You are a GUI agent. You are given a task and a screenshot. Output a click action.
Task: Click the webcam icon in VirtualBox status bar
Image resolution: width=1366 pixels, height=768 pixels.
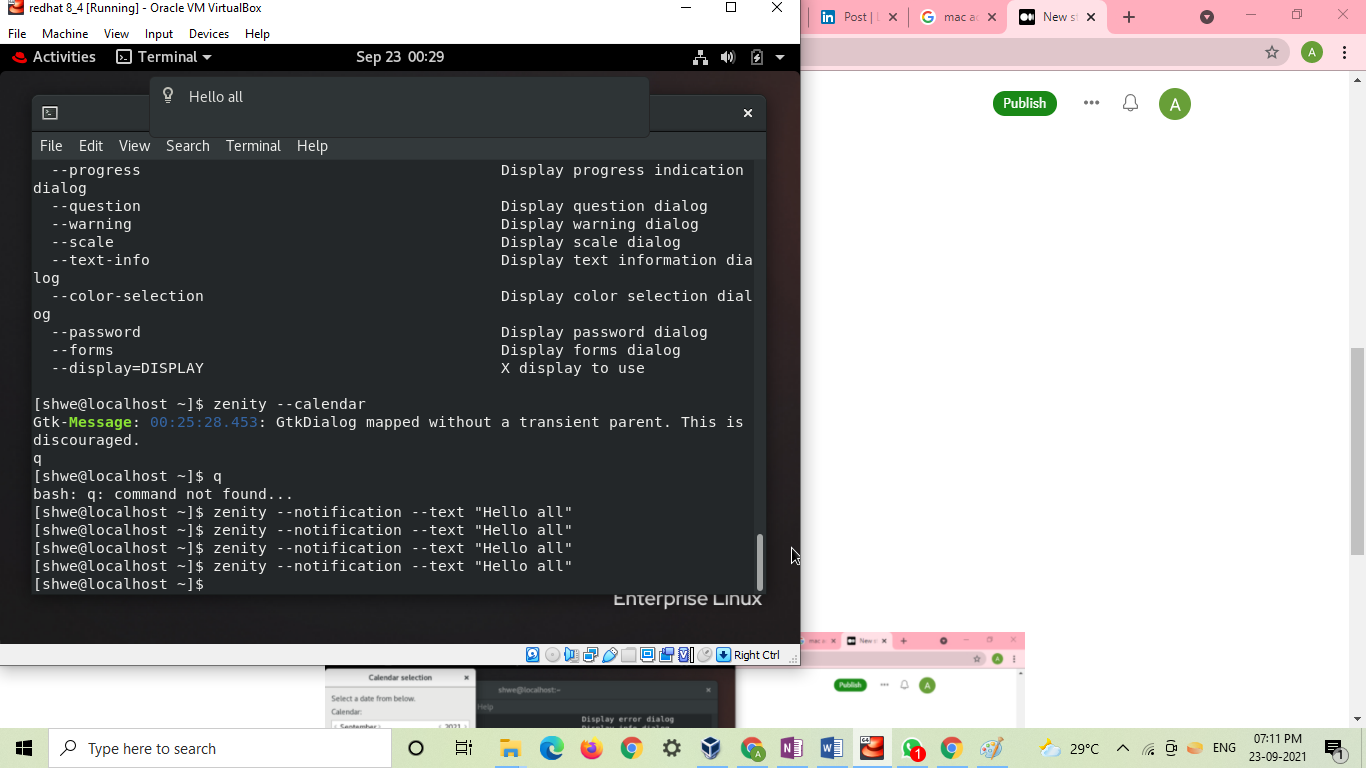pos(666,654)
